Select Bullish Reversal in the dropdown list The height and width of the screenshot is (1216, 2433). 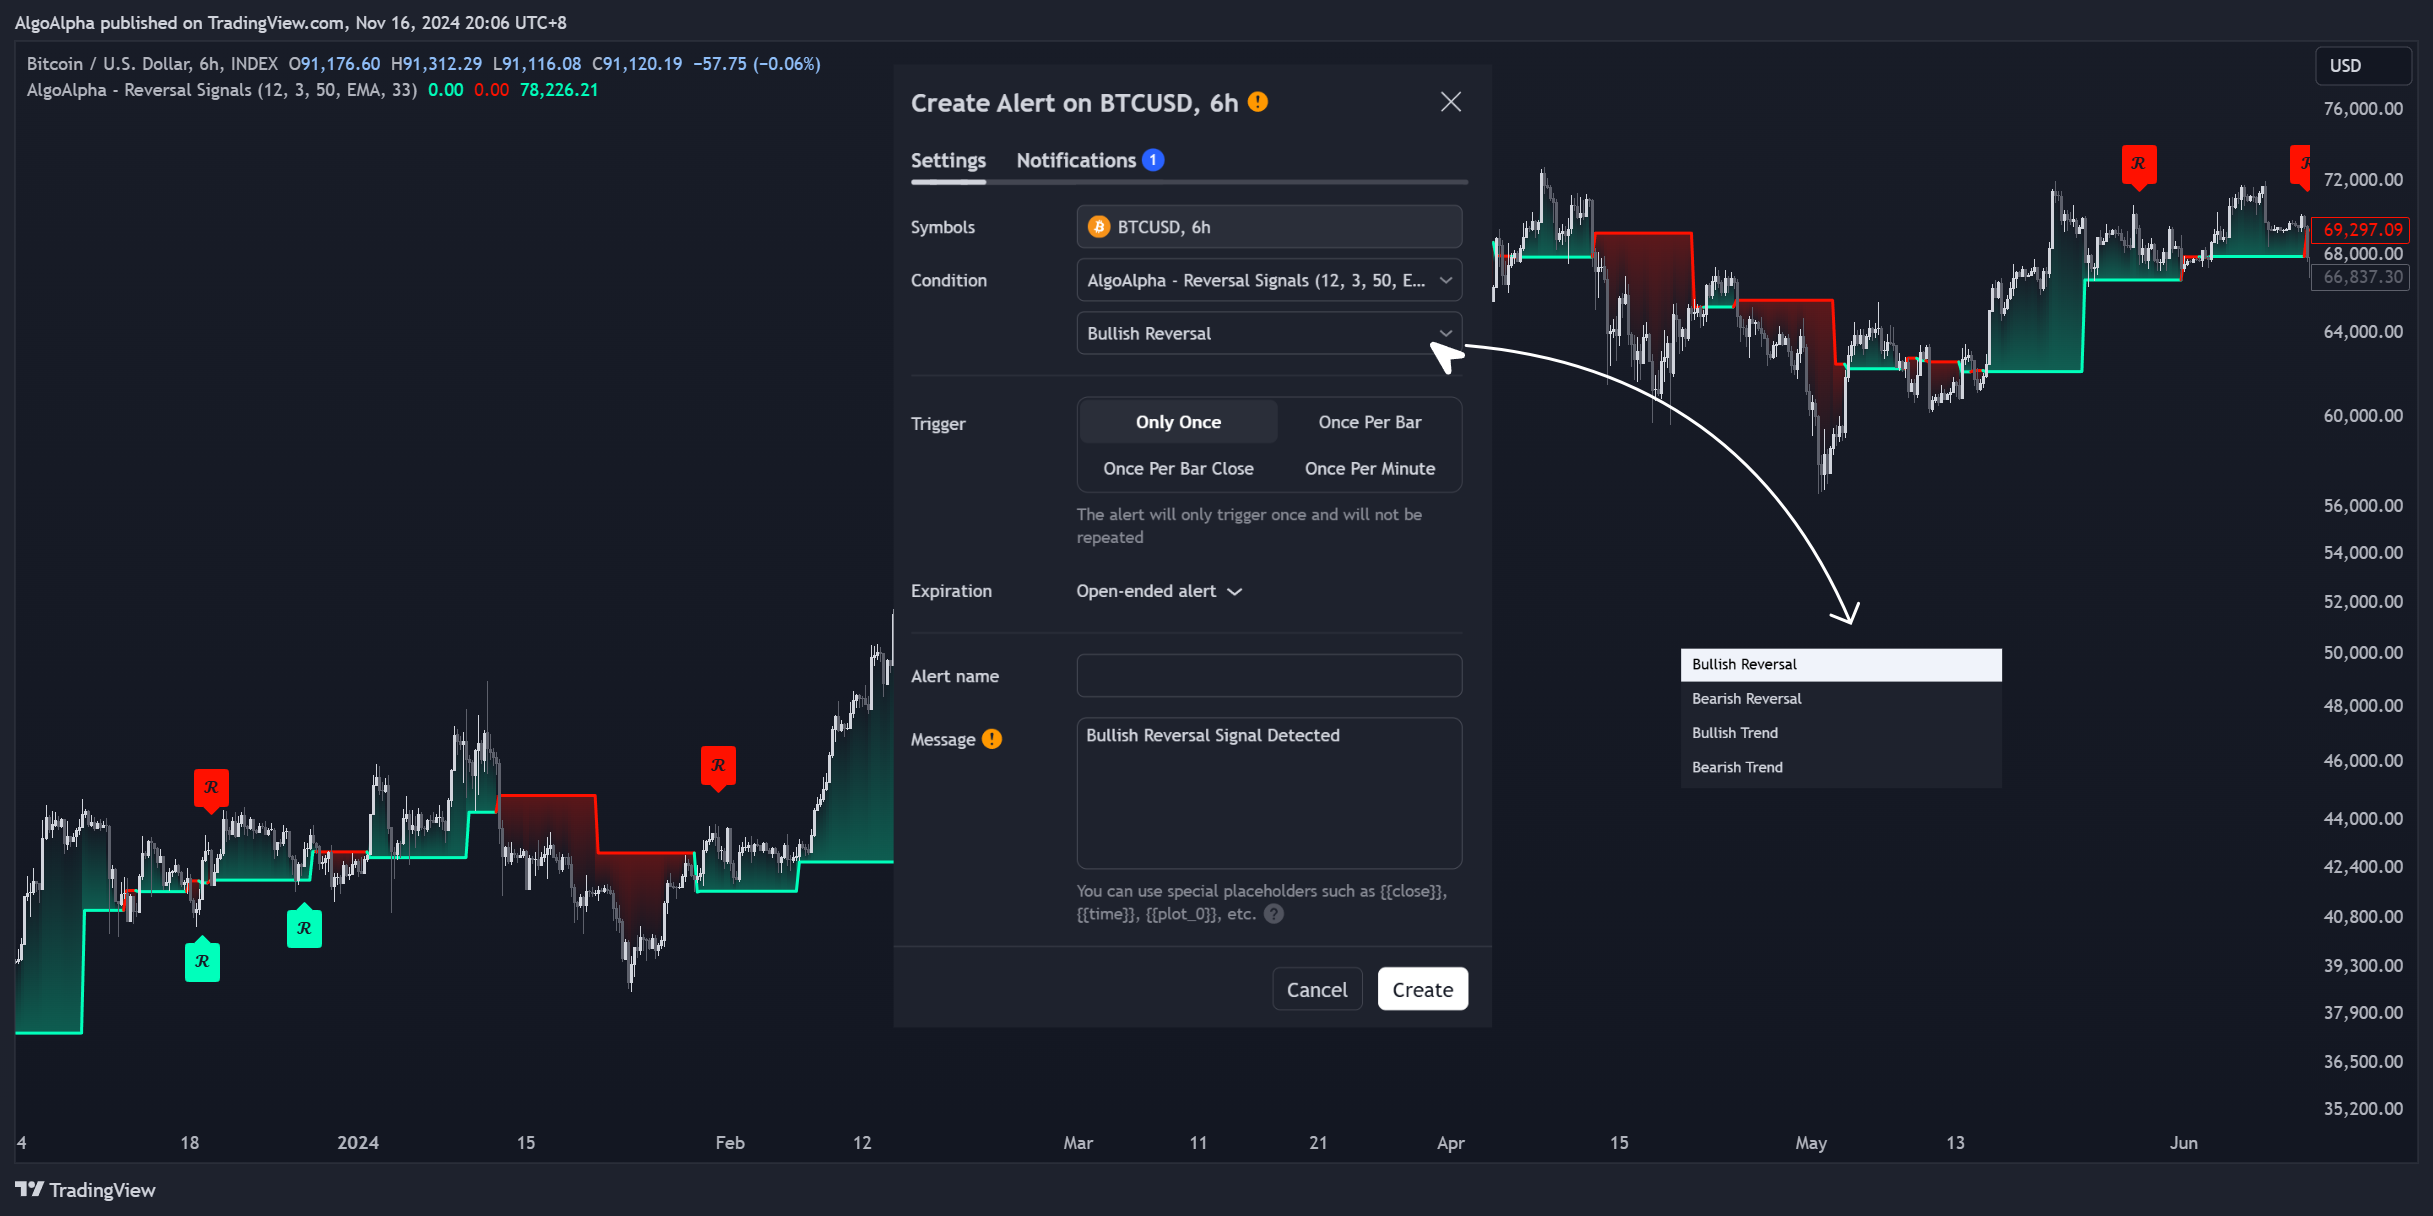[x=1841, y=664]
